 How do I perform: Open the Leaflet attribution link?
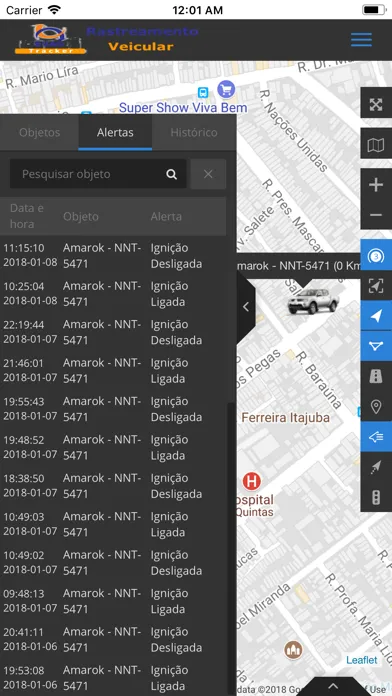pos(362,660)
